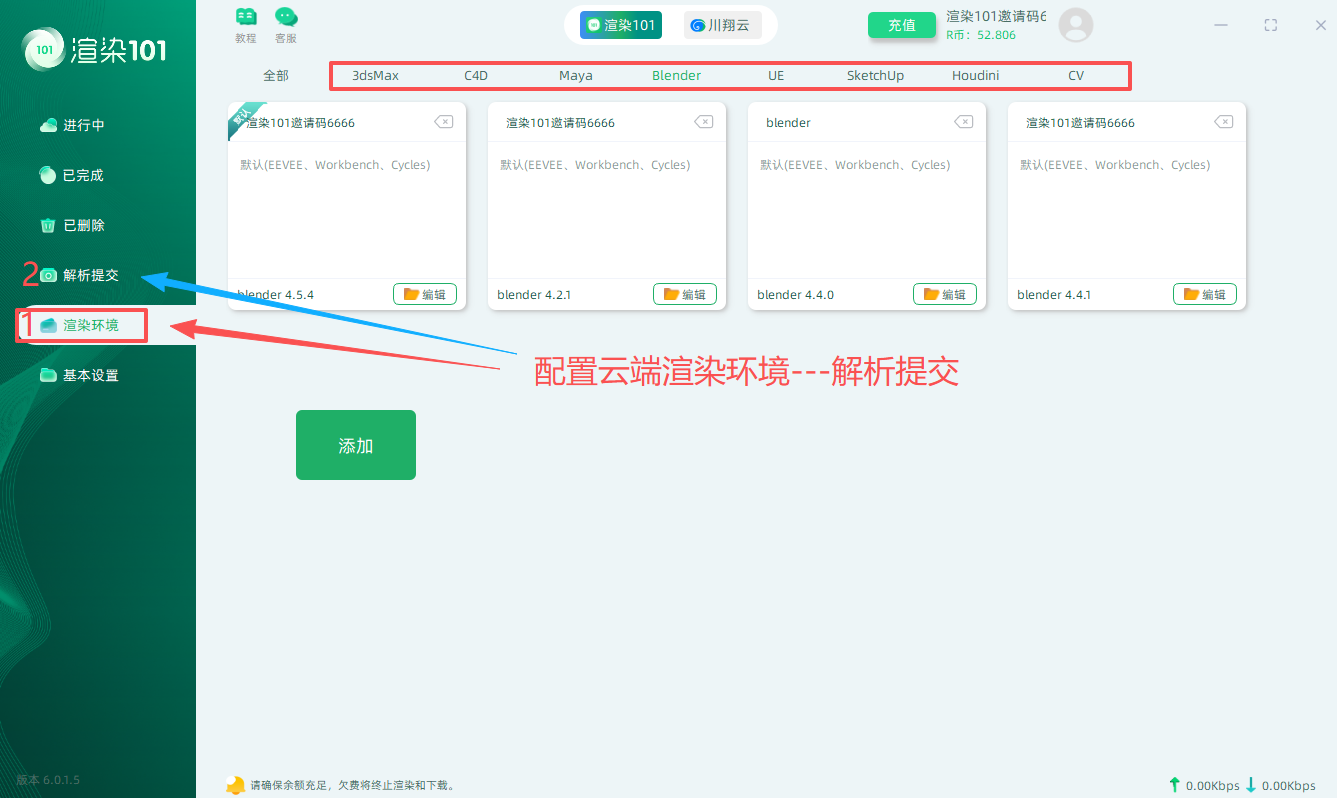Select the 全部 tab
This screenshot has height=798, width=1337.
coord(276,76)
